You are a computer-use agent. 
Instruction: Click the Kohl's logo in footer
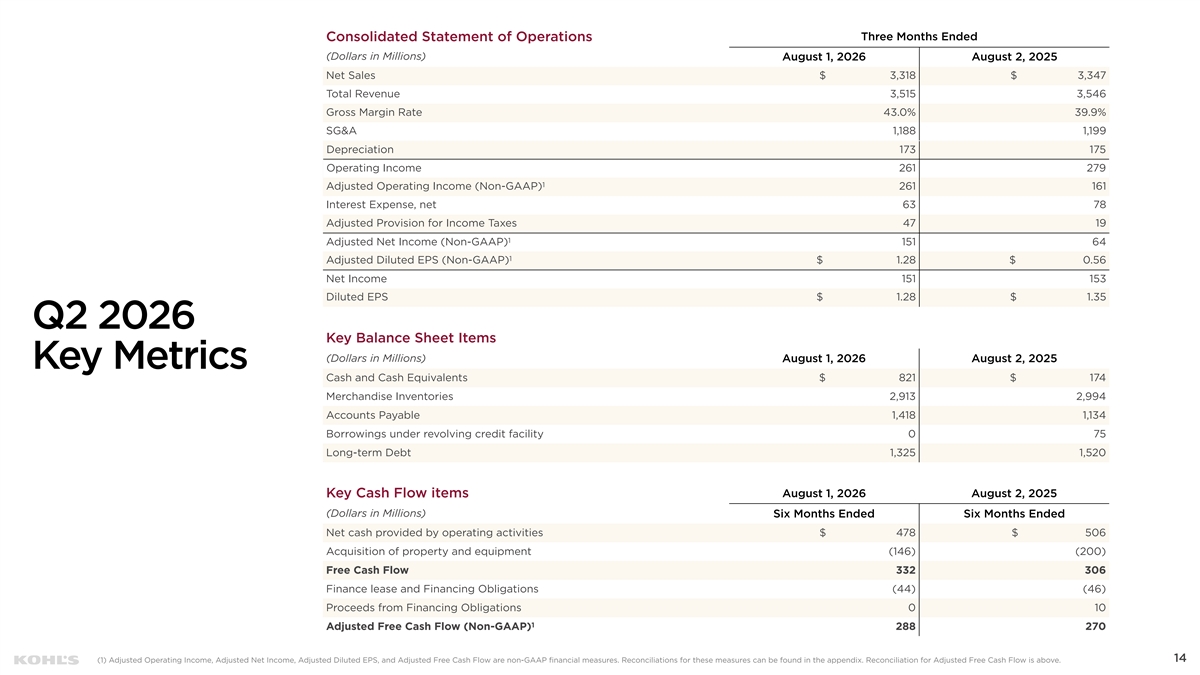tap(47, 659)
